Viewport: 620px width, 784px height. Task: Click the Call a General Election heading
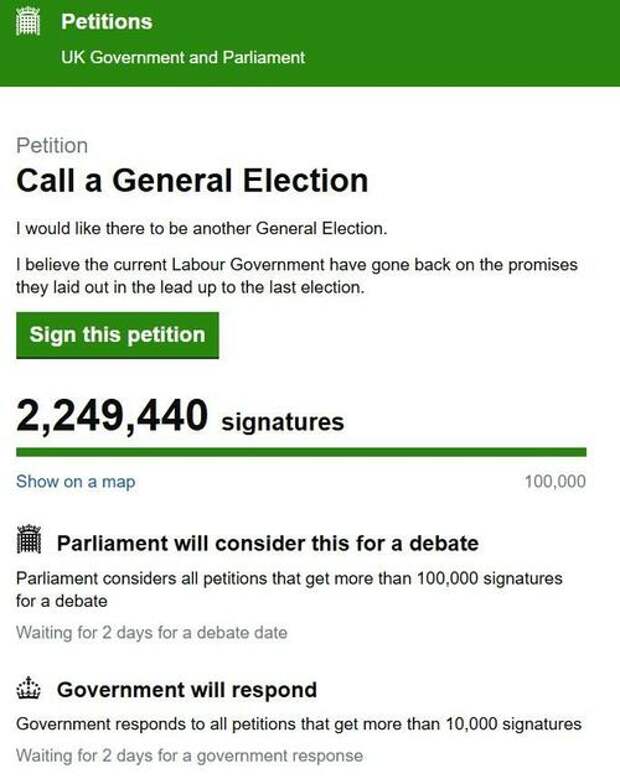(x=192, y=180)
